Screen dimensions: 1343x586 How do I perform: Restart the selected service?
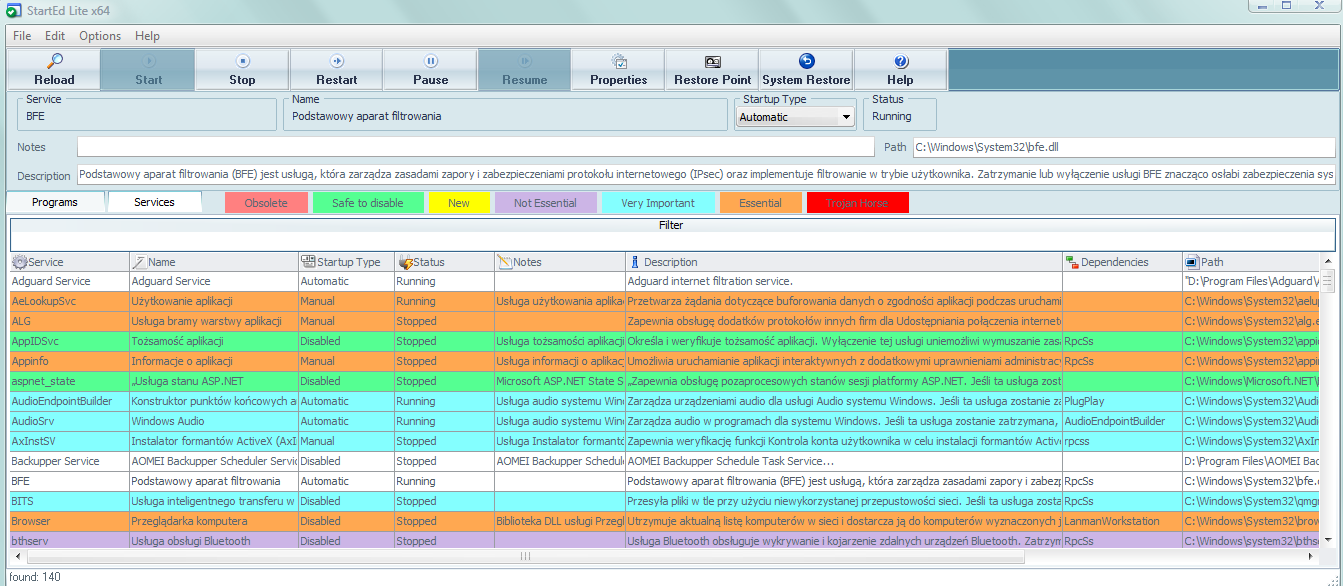tap(336, 70)
